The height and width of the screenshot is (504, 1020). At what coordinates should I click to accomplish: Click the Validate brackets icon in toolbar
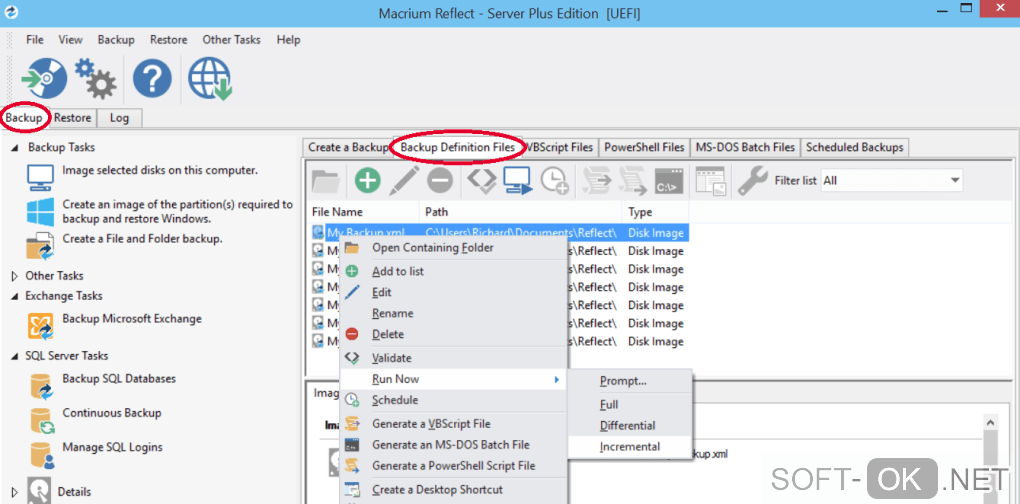tap(481, 180)
